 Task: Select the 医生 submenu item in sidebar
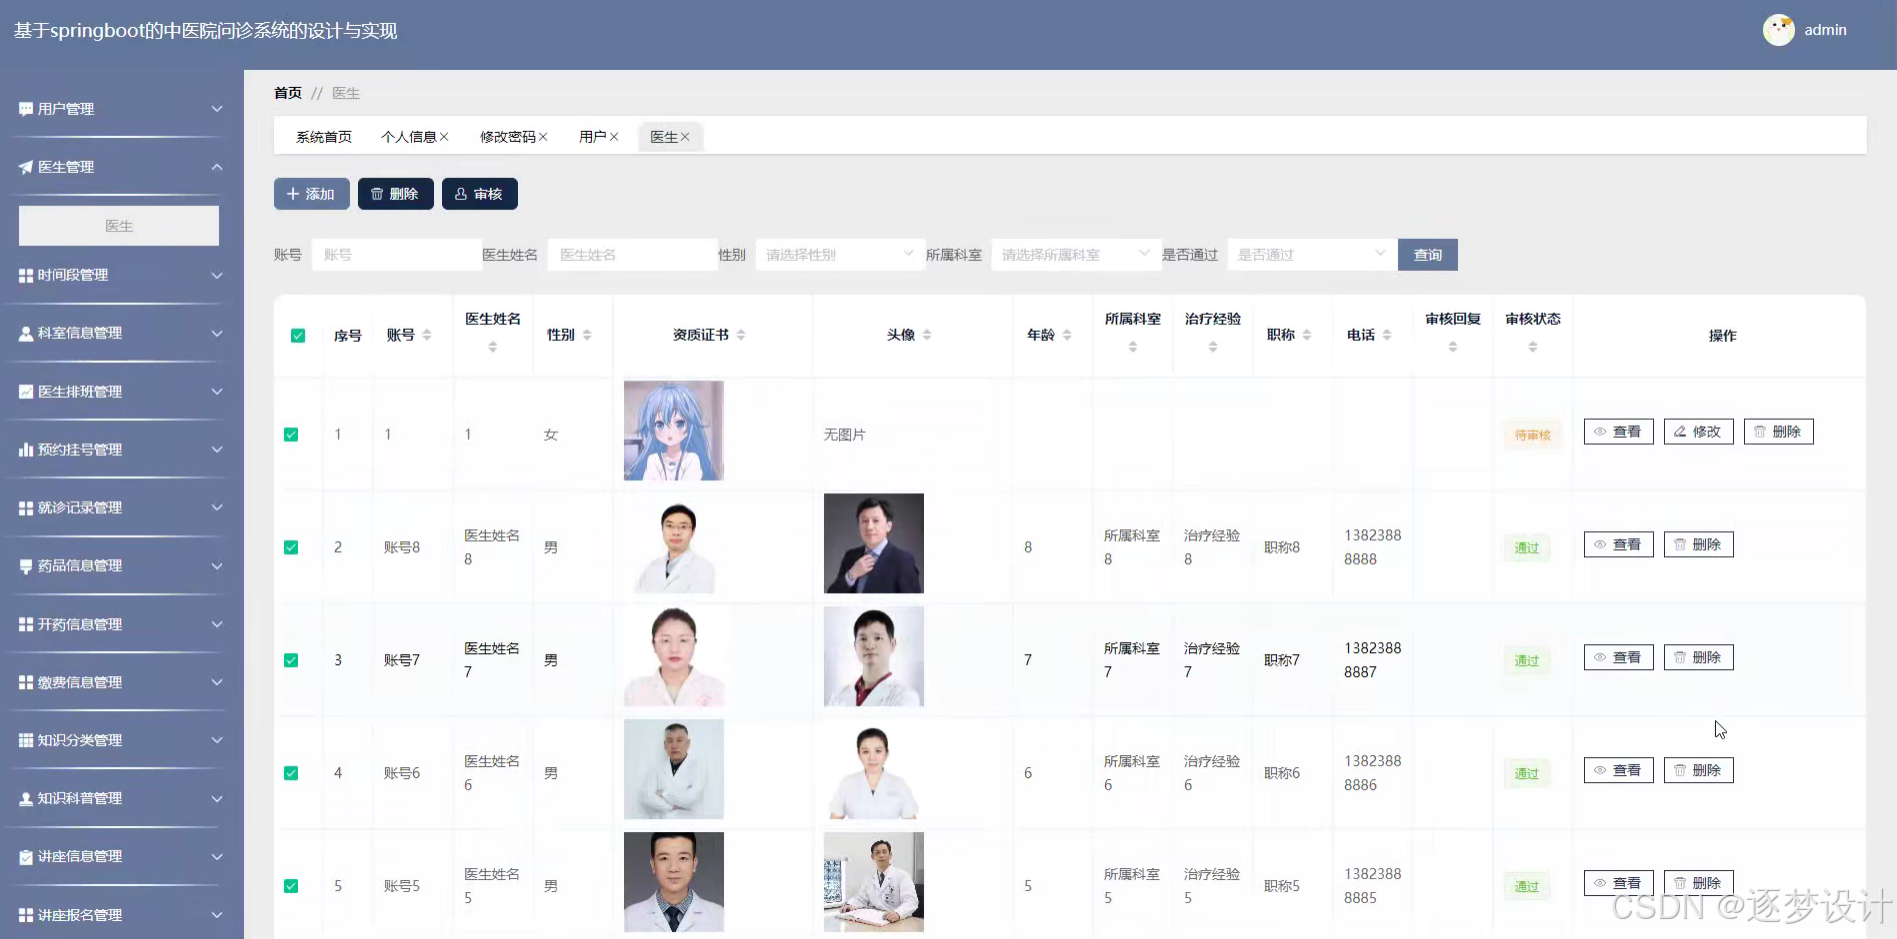point(119,226)
